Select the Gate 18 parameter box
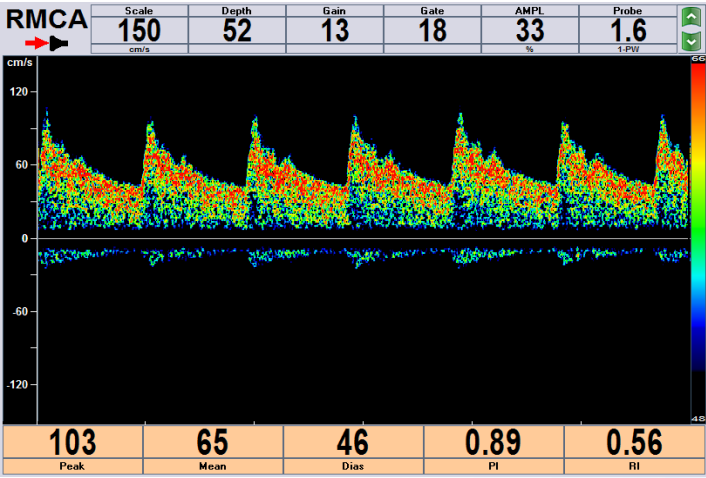This screenshot has height=478, width=706. tap(432, 28)
